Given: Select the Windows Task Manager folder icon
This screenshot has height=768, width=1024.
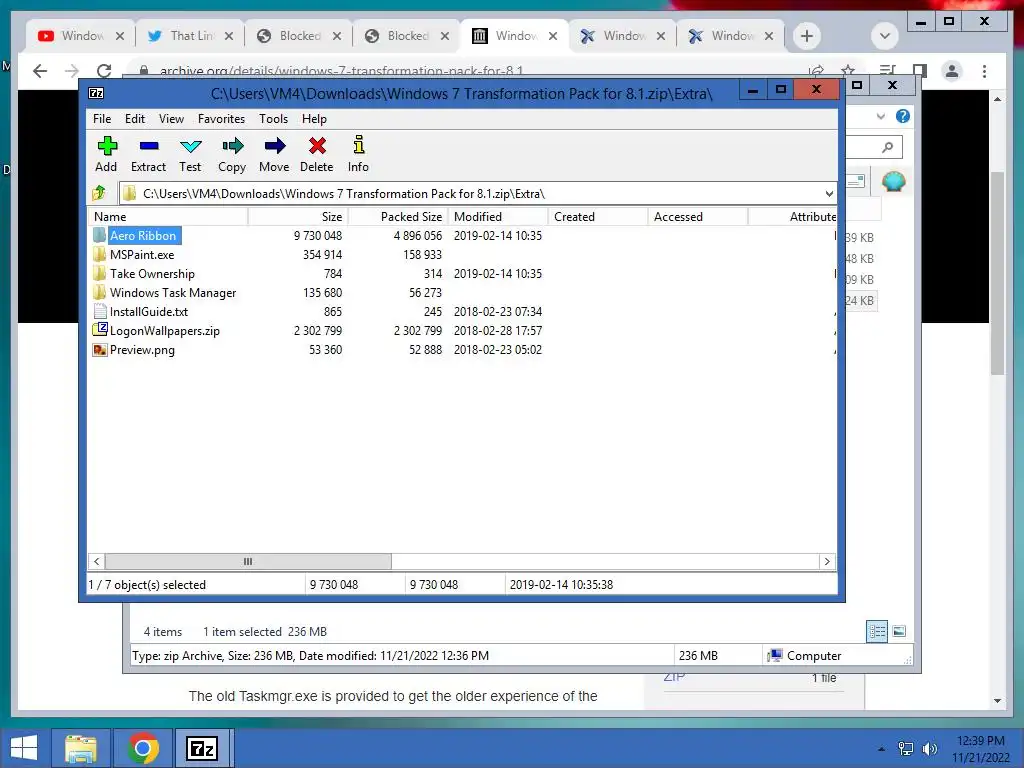Looking at the screenshot, I should 99,293.
